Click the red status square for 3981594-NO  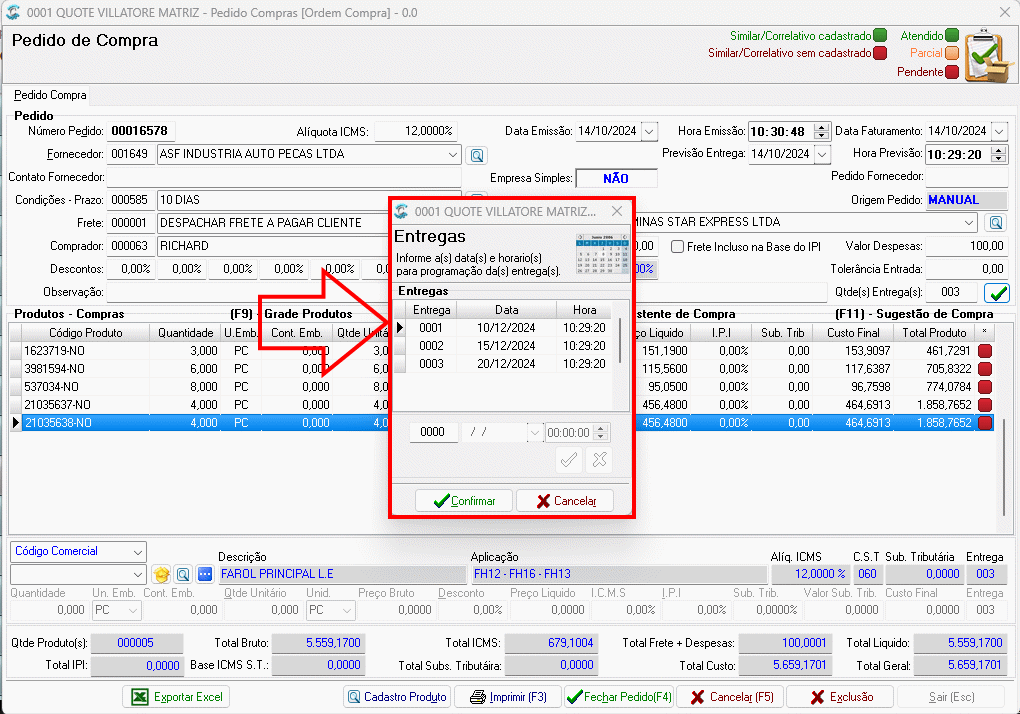985,369
